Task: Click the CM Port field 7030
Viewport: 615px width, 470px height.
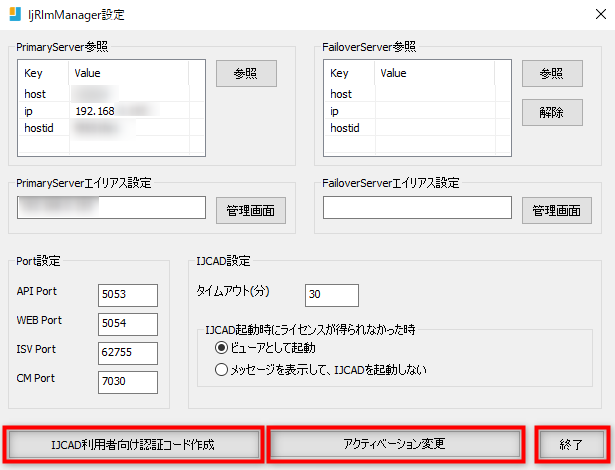Action: click(x=128, y=382)
